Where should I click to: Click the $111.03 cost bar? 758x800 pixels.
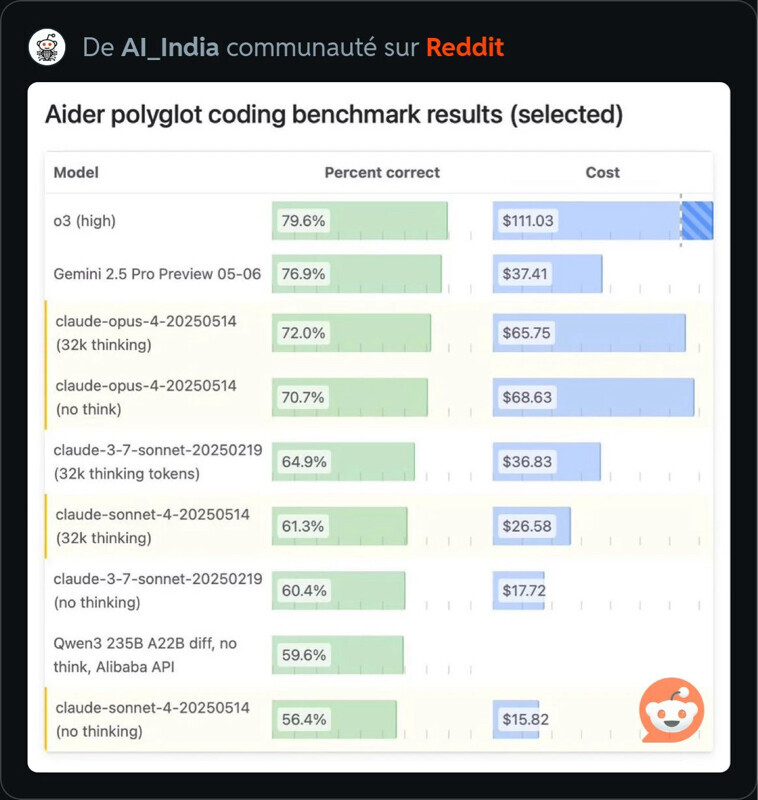(600, 221)
